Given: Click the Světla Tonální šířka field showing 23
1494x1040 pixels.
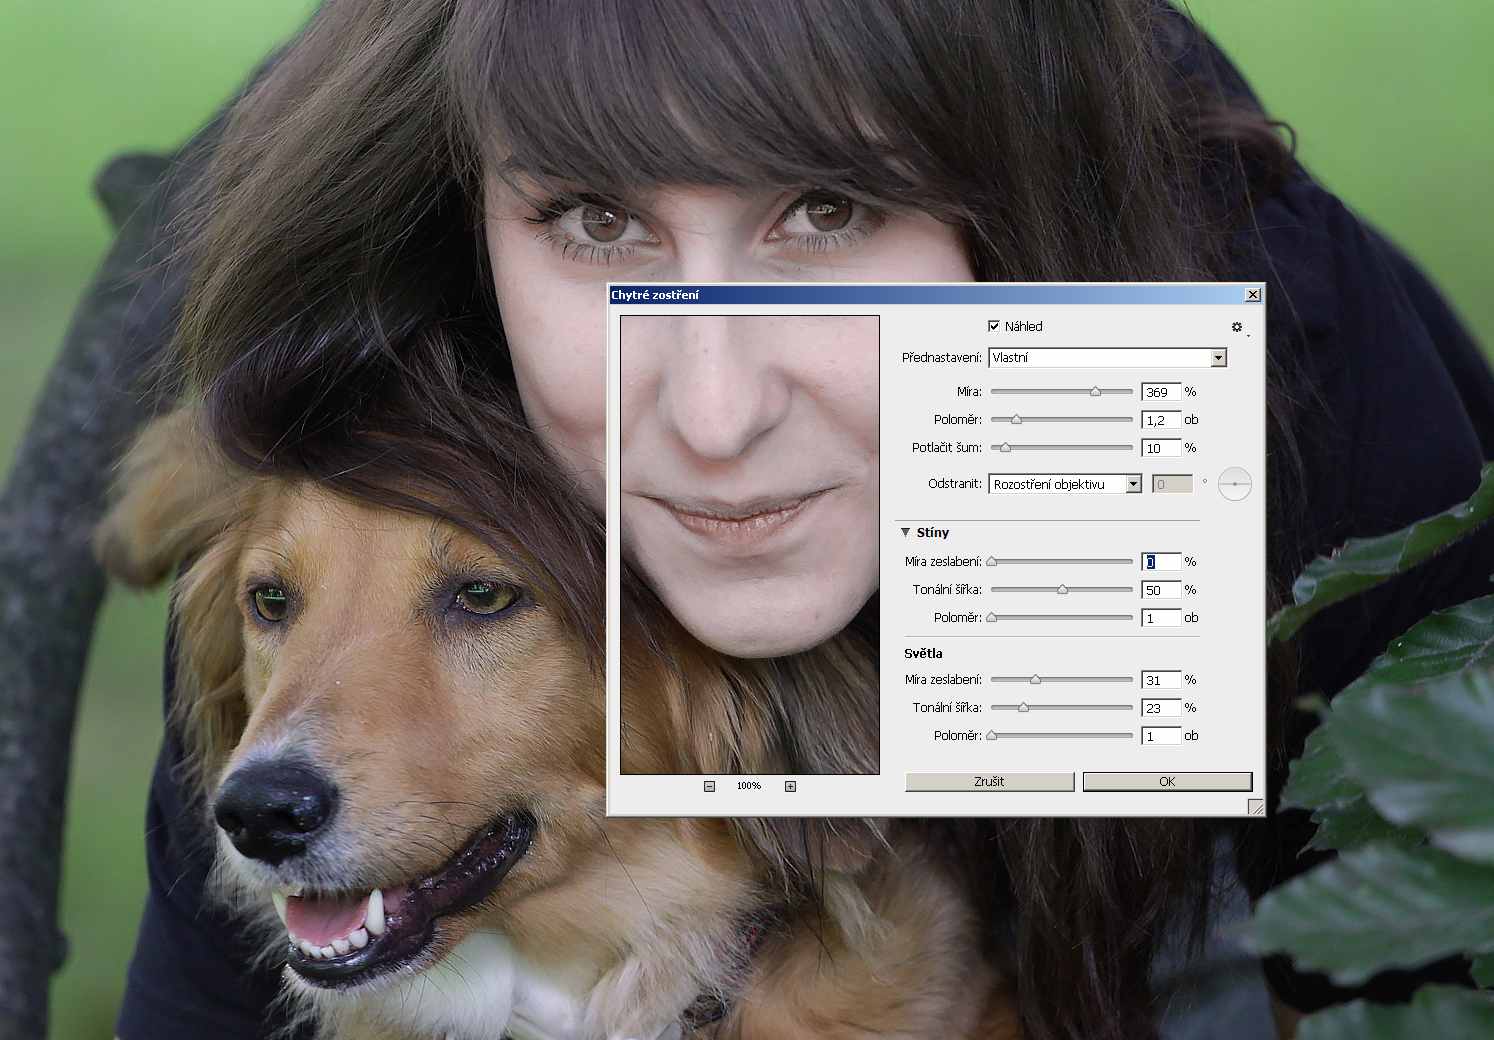Looking at the screenshot, I should 1160,708.
